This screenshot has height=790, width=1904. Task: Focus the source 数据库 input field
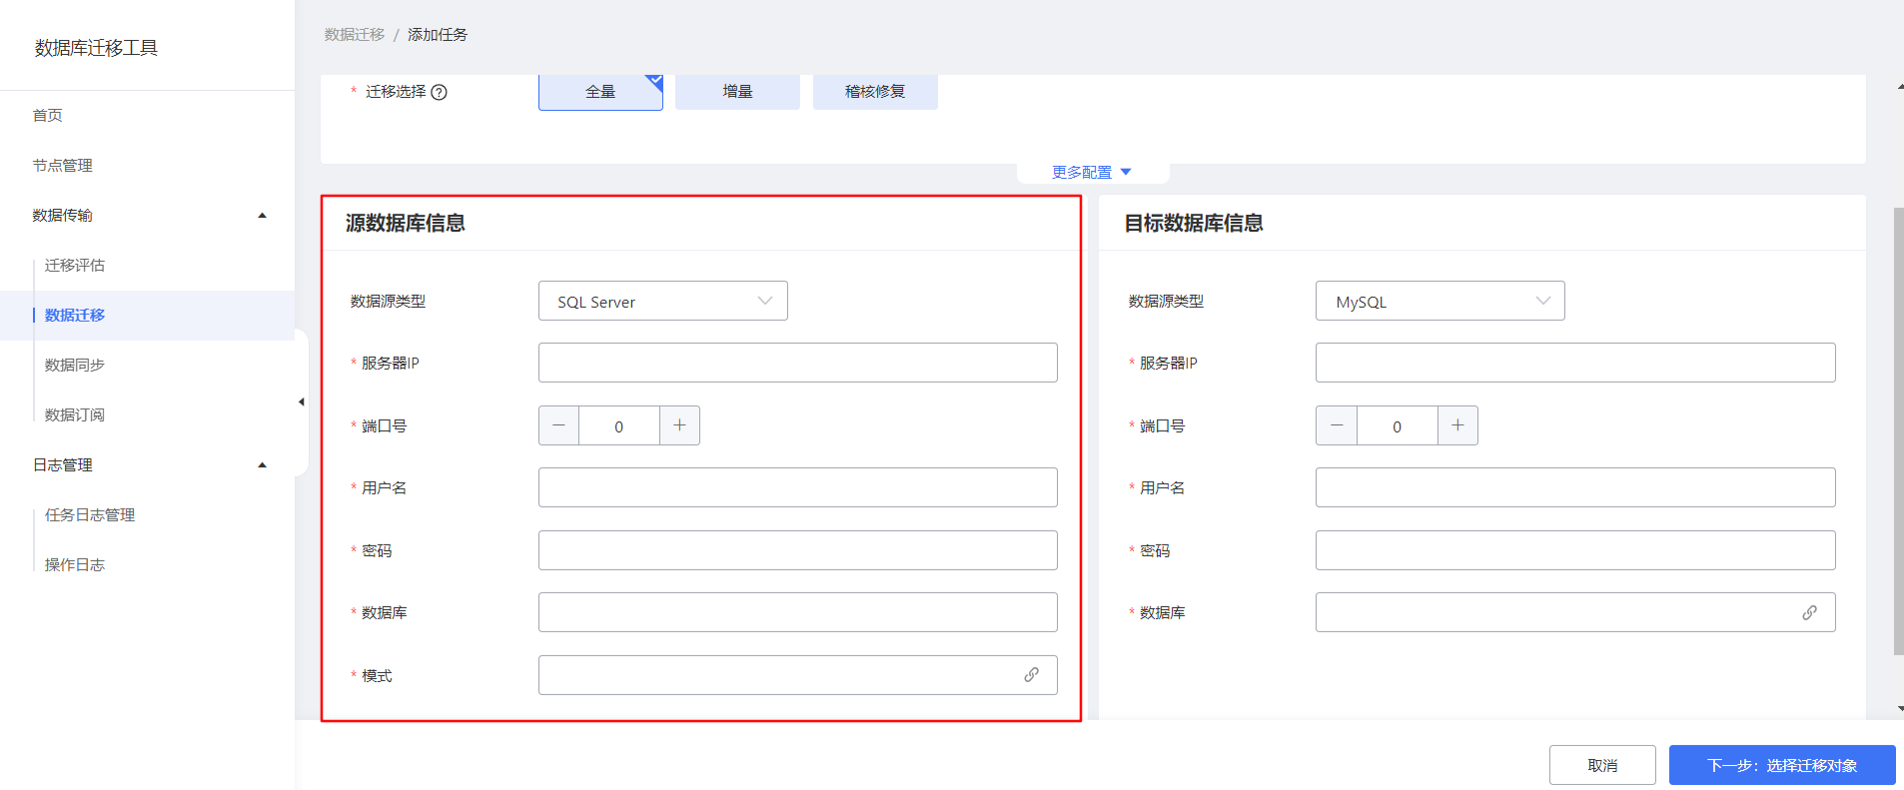(797, 612)
